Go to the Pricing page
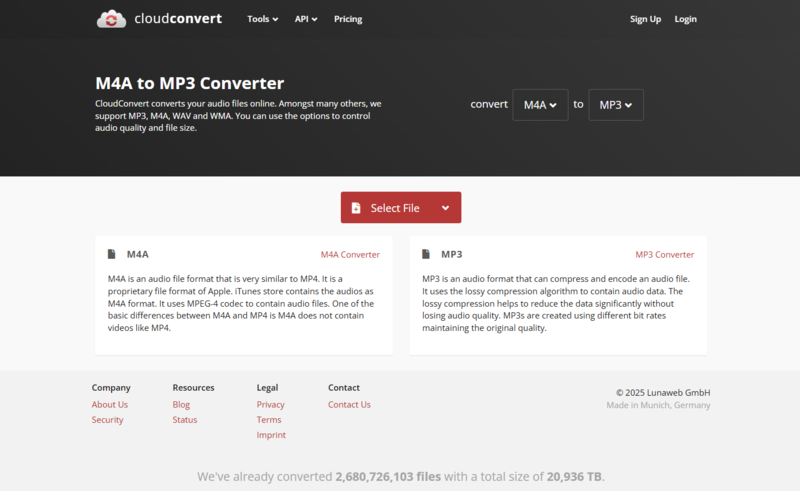 pos(348,19)
